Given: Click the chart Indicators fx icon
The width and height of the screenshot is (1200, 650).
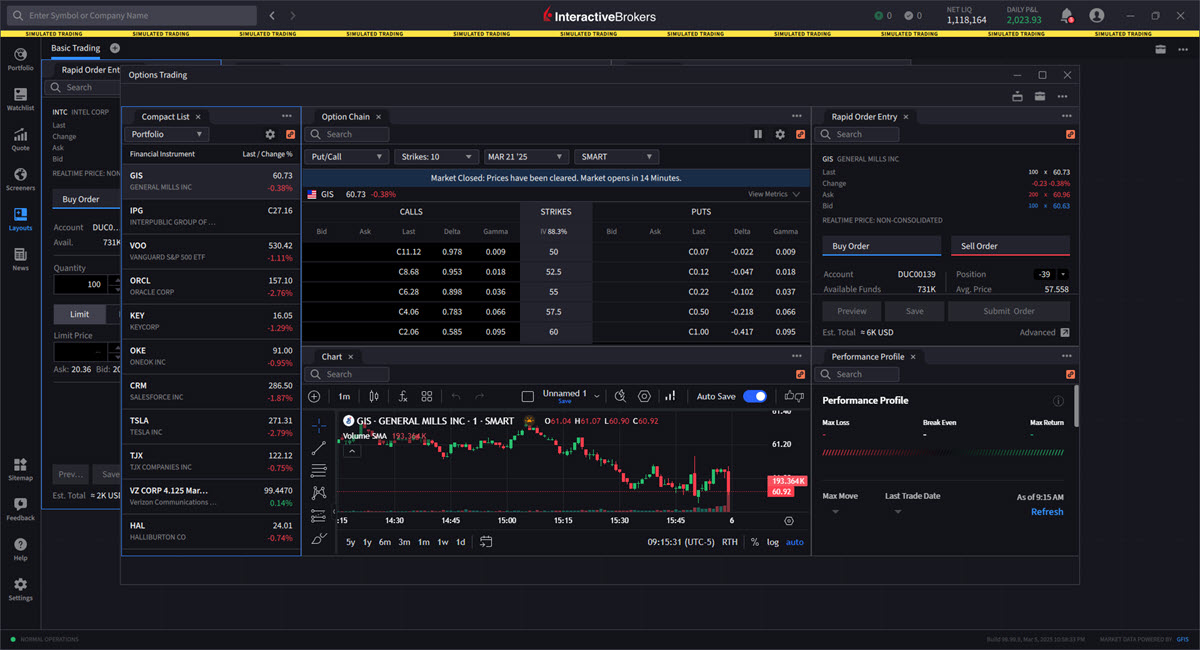Looking at the screenshot, I should tap(403, 396).
